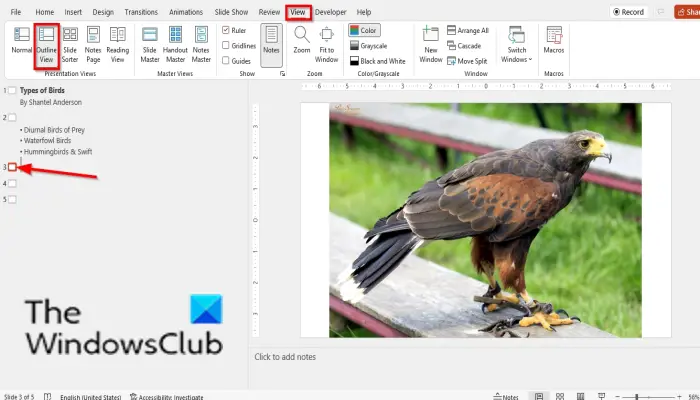Open Slide Master view
The width and height of the screenshot is (700, 400).
click(150, 45)
